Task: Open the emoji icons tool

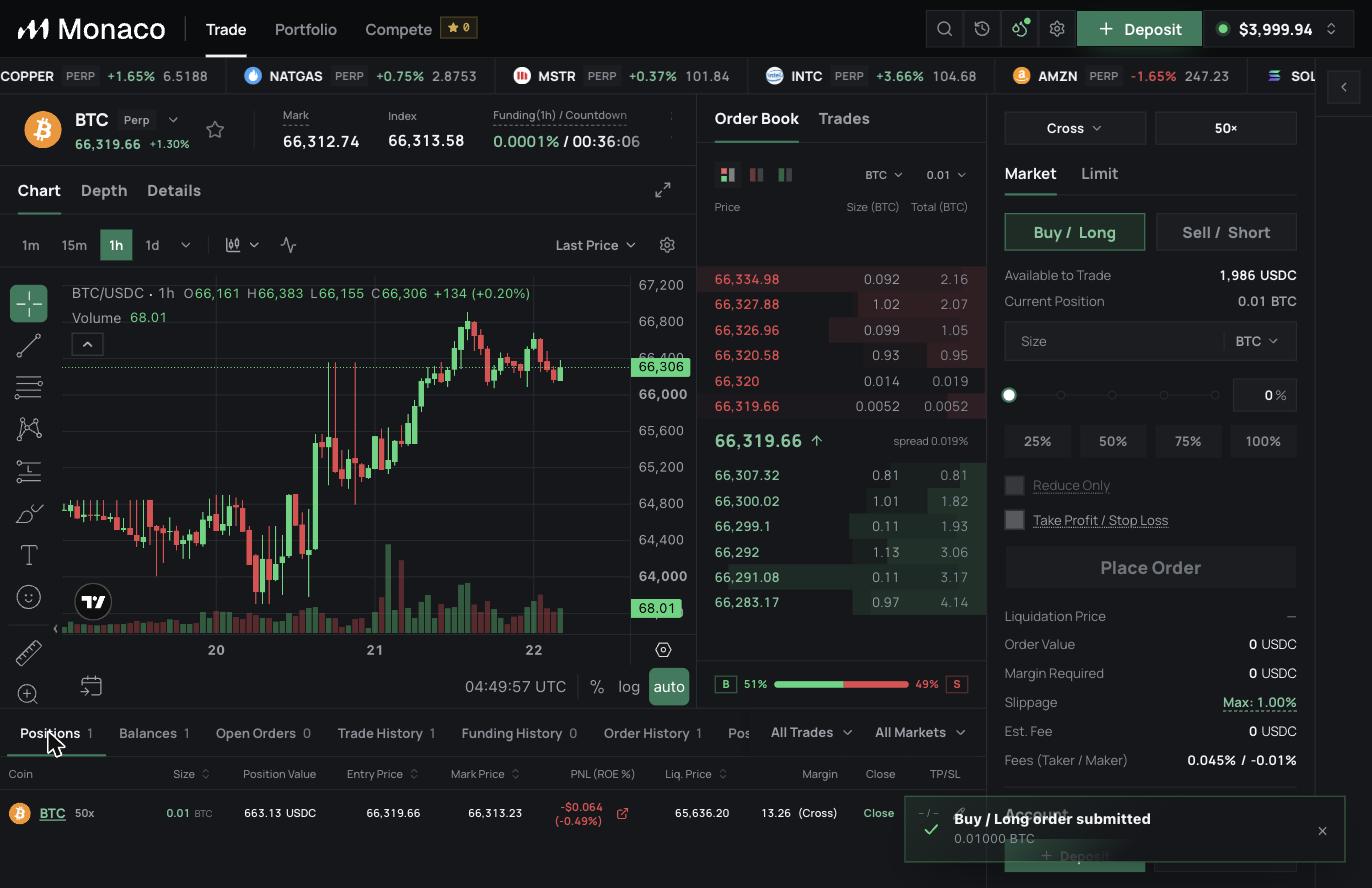Action: point(29,597)
